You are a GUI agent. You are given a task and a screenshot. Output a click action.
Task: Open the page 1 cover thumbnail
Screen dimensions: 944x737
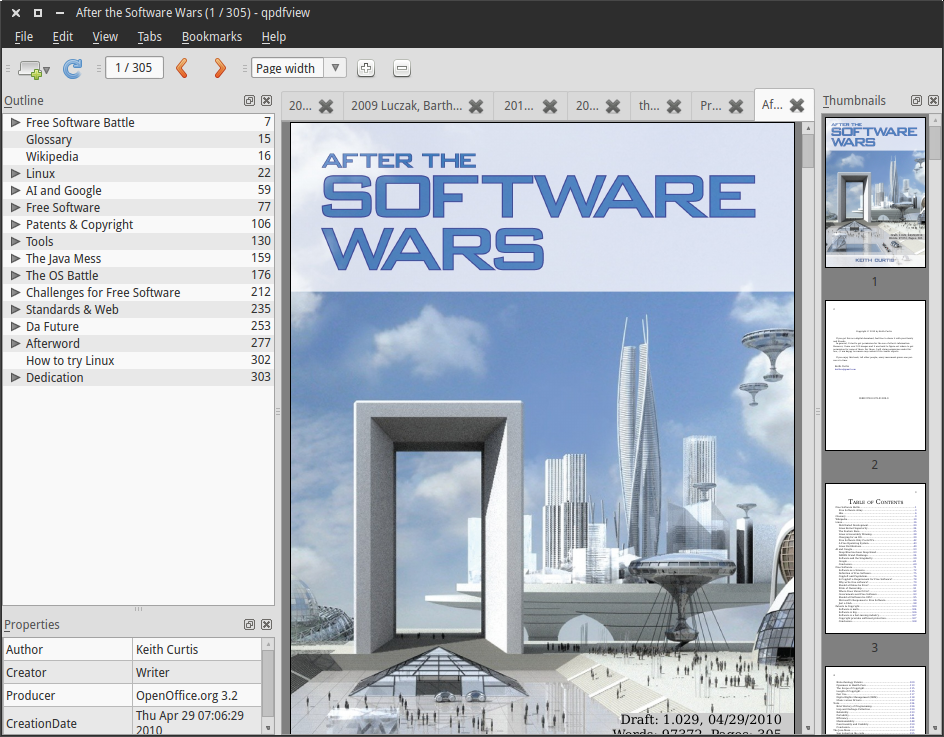click(x=875, y=193)
